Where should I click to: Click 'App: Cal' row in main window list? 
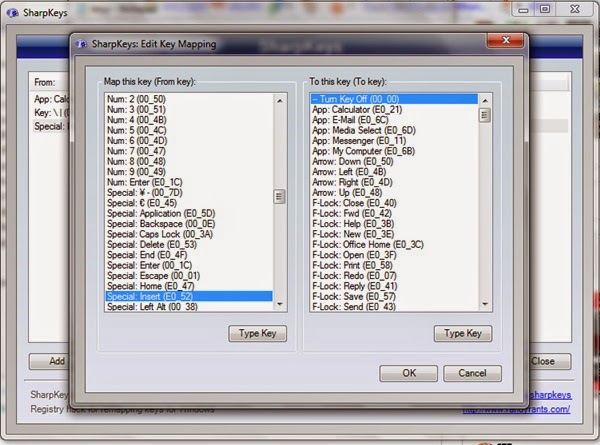point(51,99)
